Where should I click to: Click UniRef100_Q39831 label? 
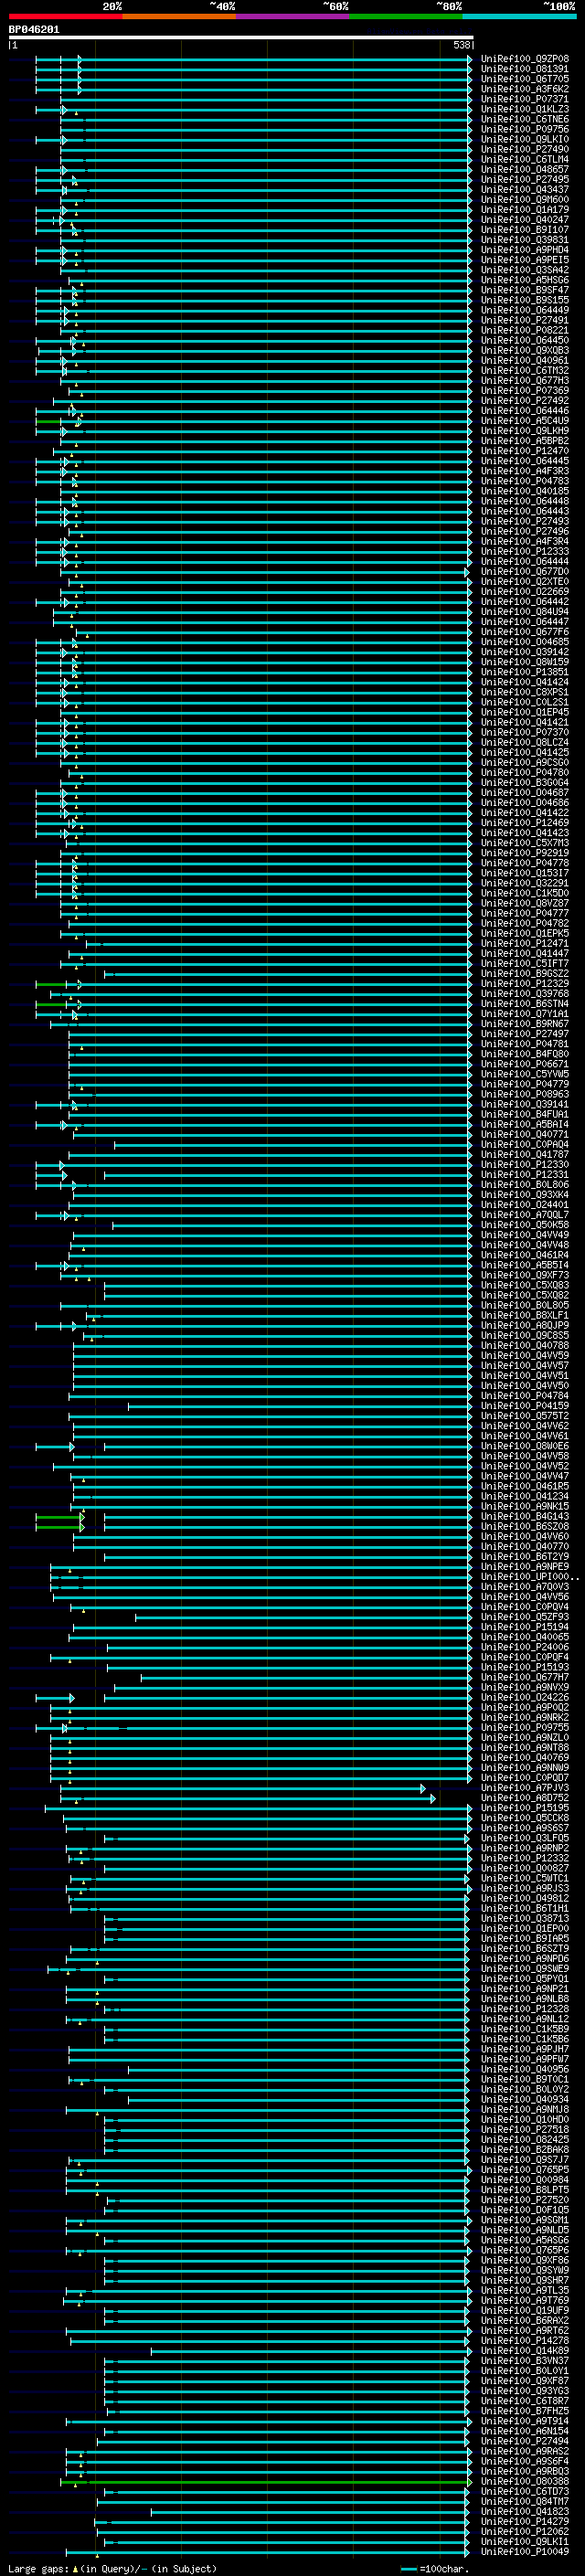pos(524,240)
